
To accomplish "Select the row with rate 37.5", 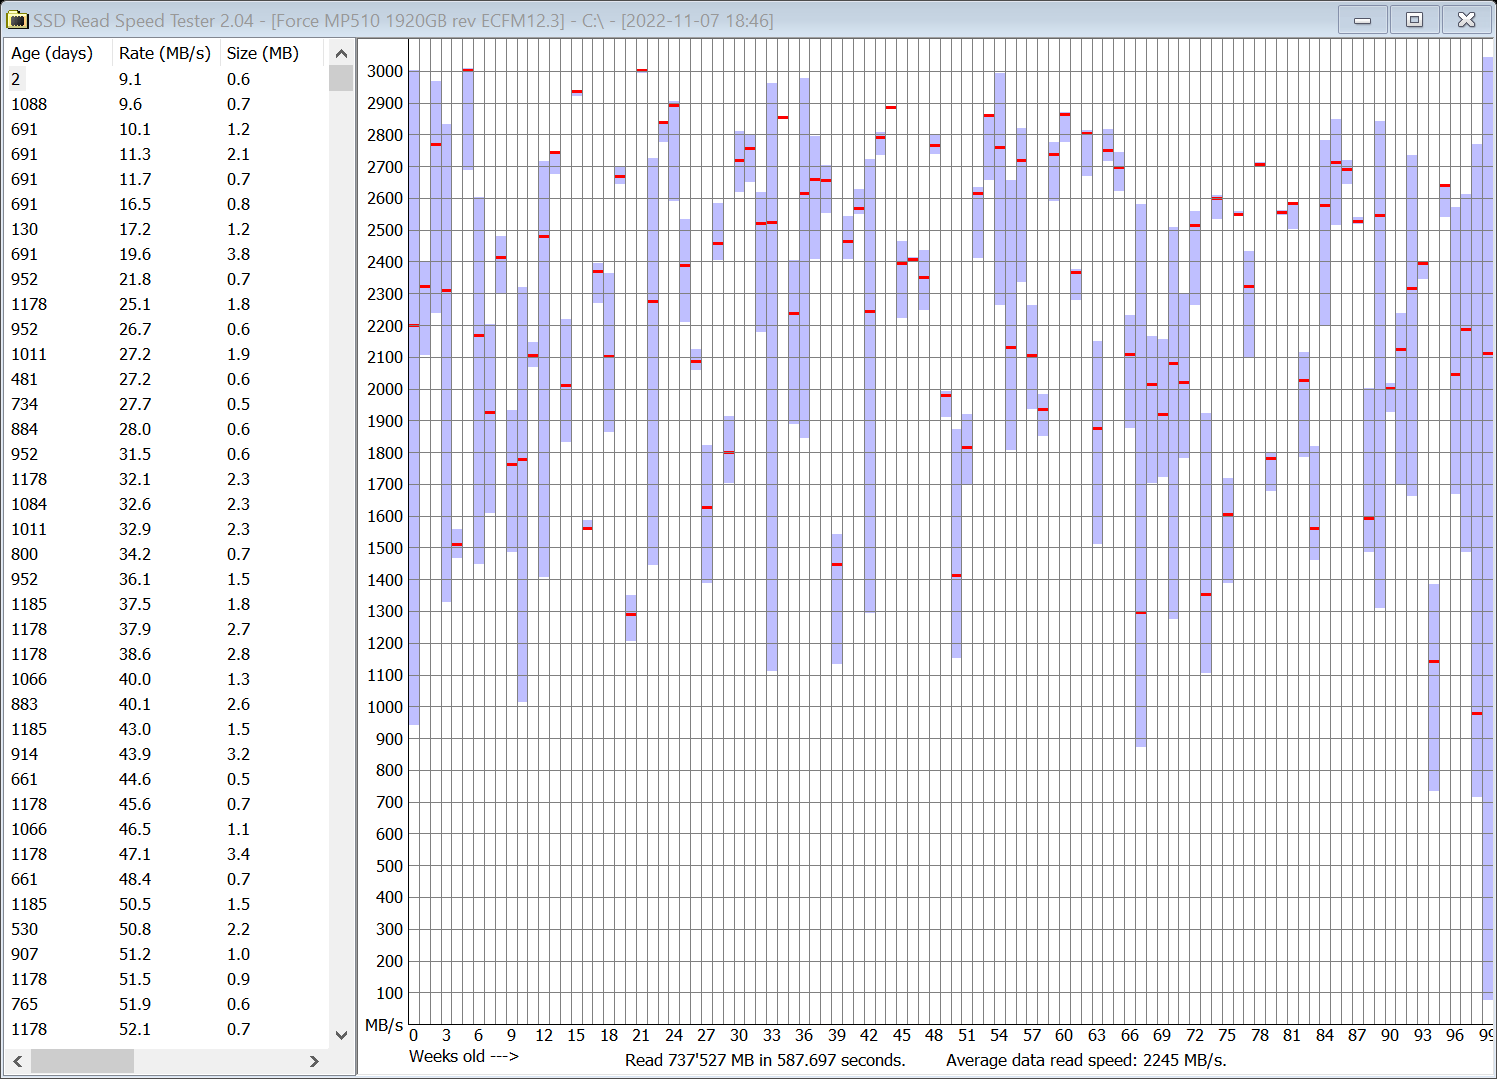I will pos(167,604).
